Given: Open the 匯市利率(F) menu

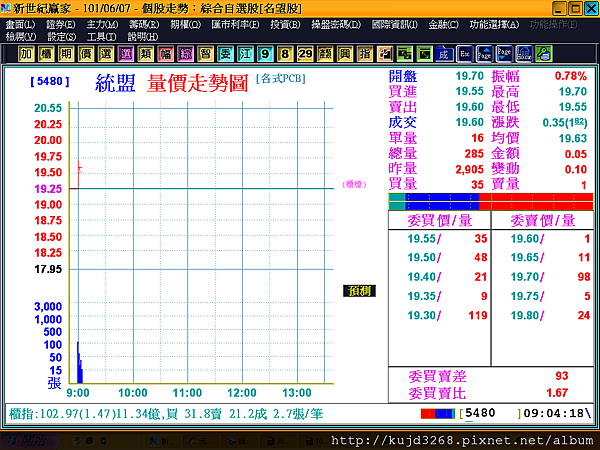Looking at the screenshot, I should pos(235,24).
